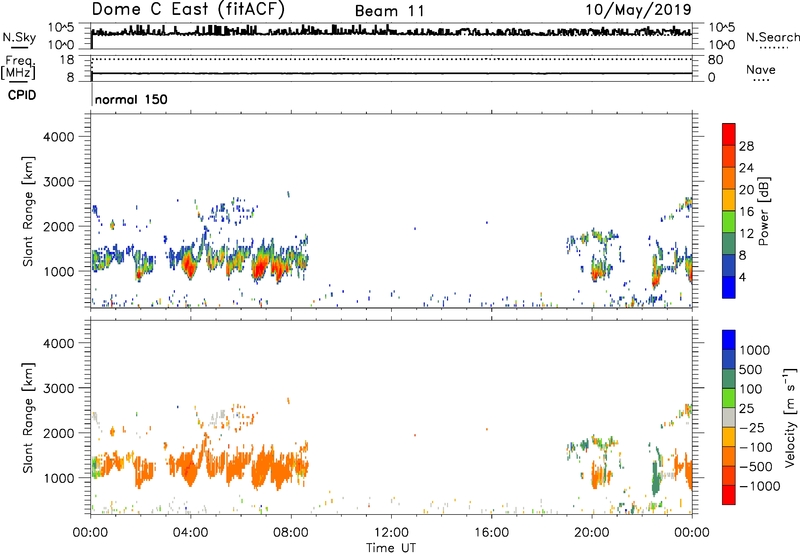Pick the Power colorbar segment between 4 and 8
Screen dimensions: 800x554
point(729,265)
